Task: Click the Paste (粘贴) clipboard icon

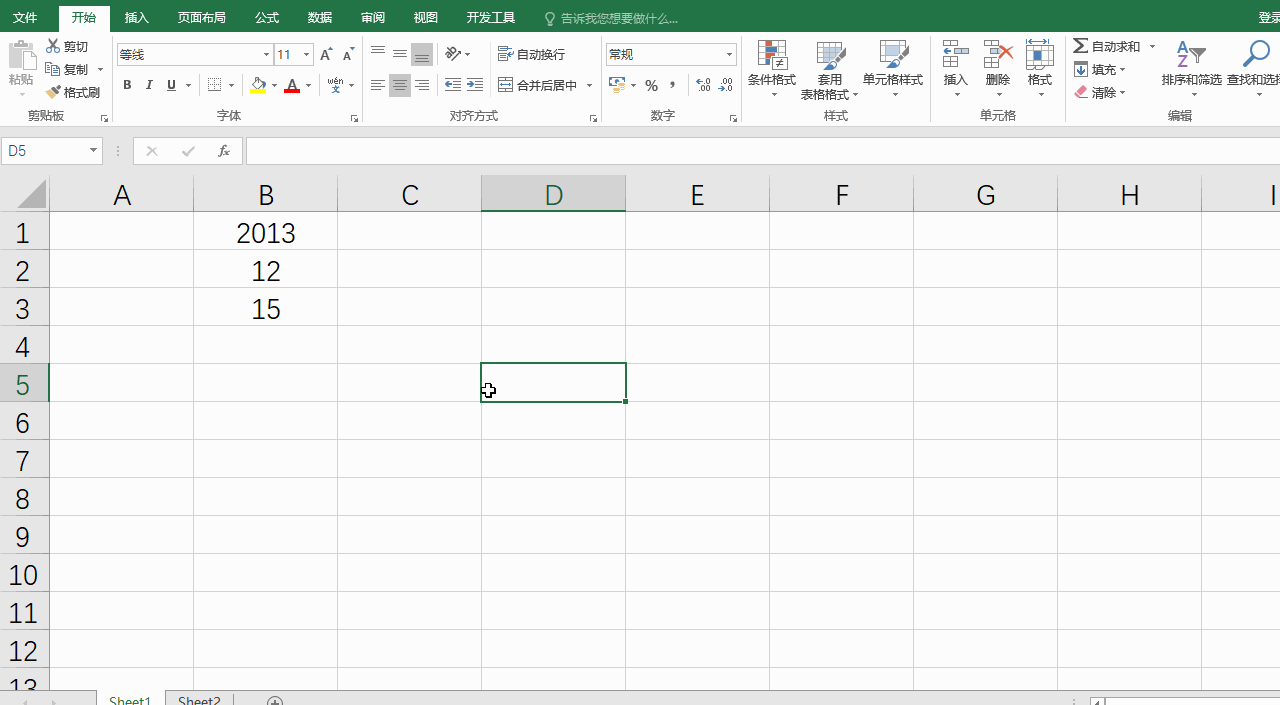Action: click(21, 56)
